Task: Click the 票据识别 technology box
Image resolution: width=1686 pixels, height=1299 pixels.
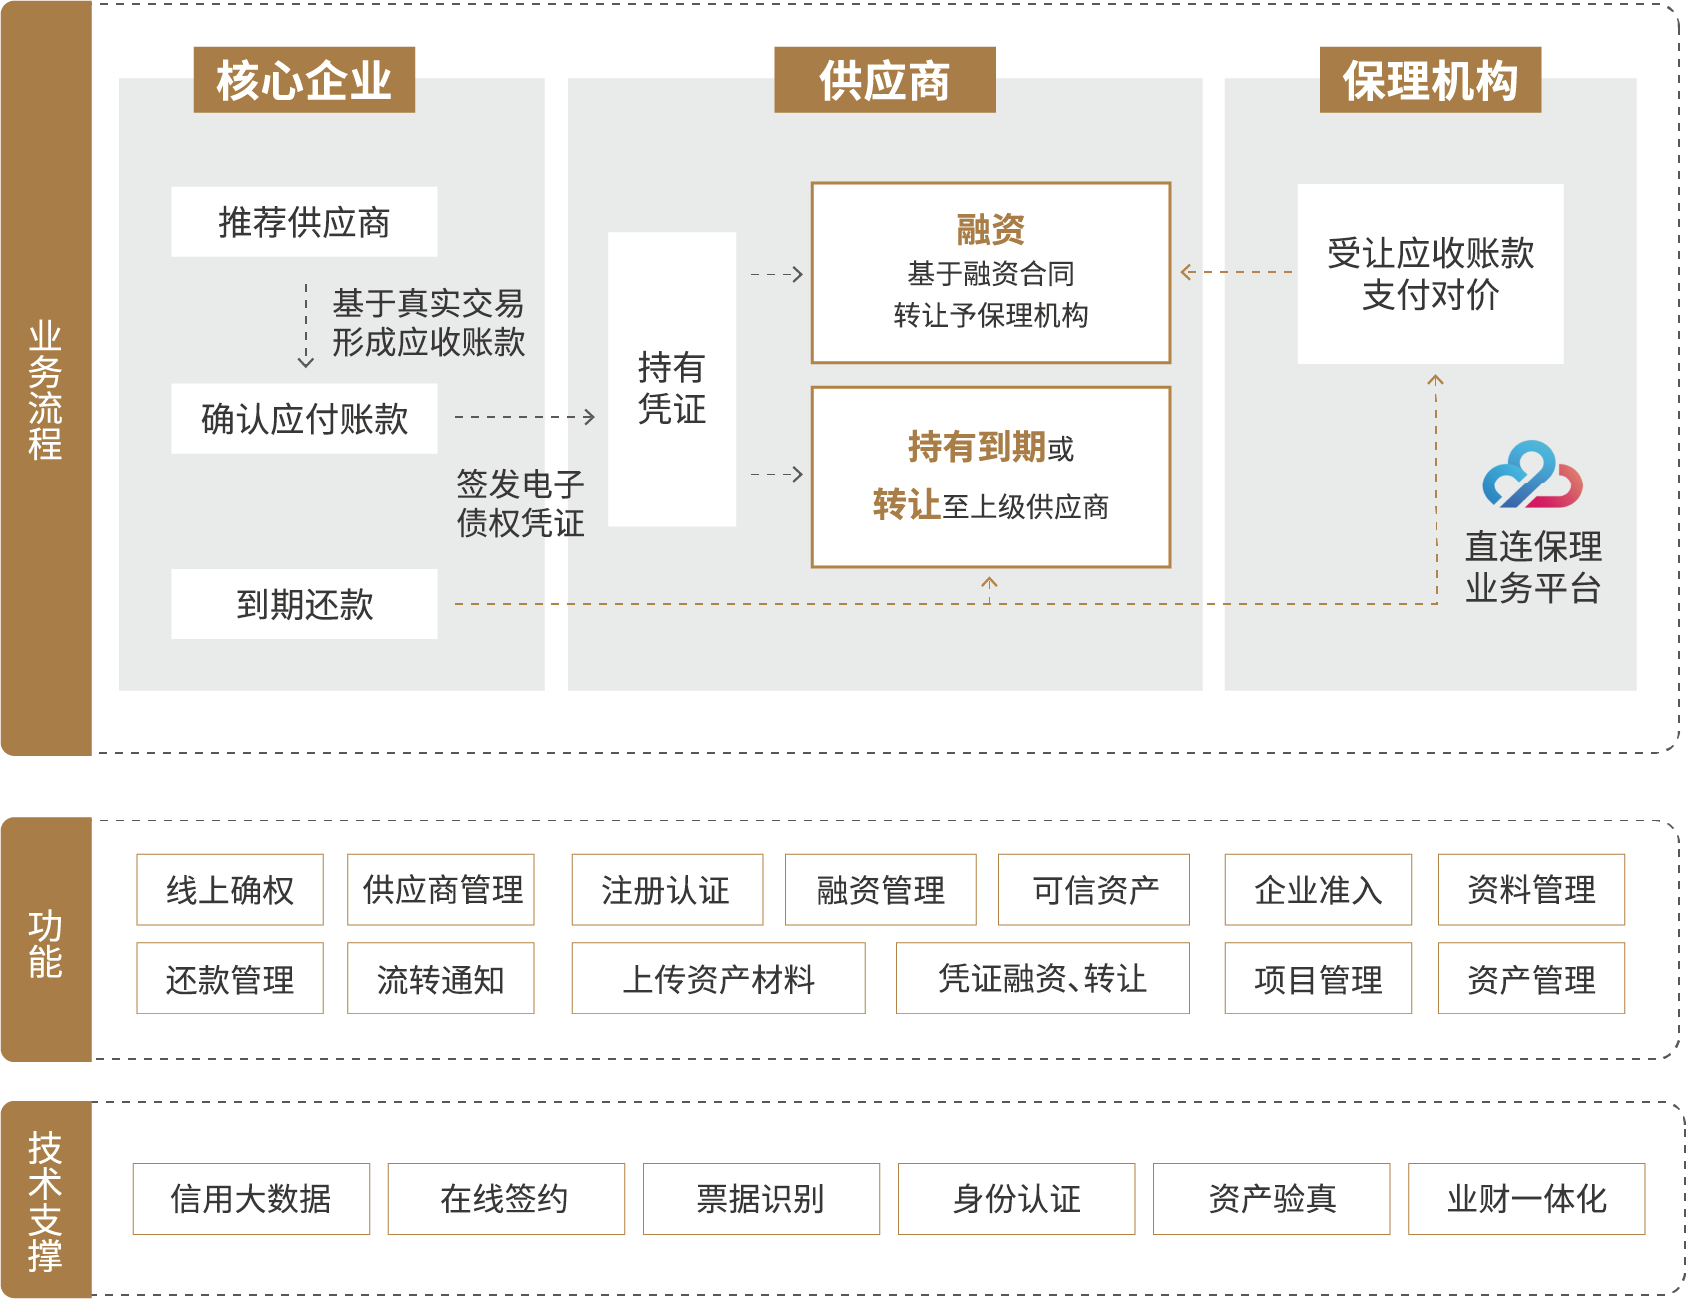Action: [761, 1199]
